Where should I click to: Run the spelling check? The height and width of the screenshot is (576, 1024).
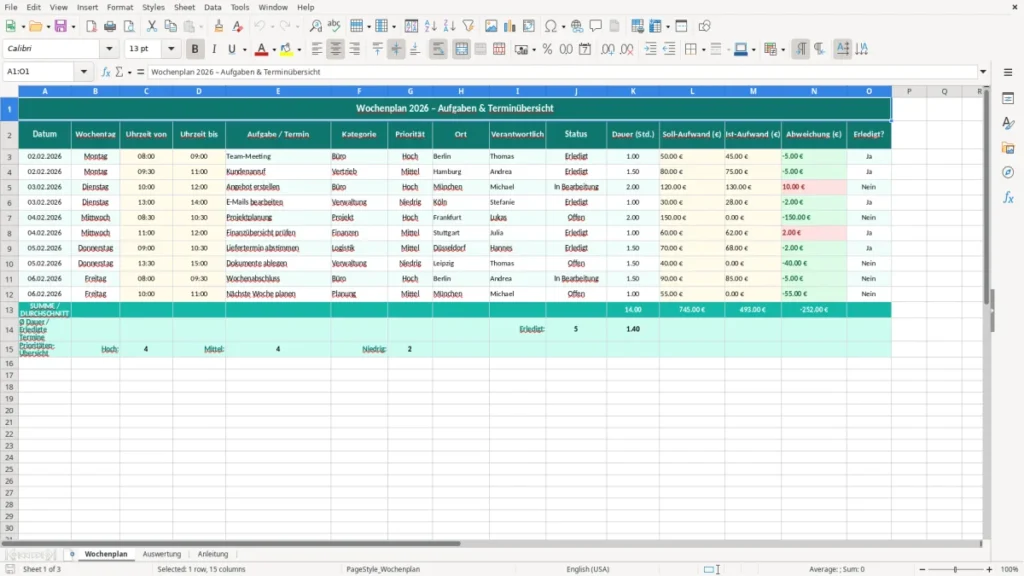click(334, 26)
